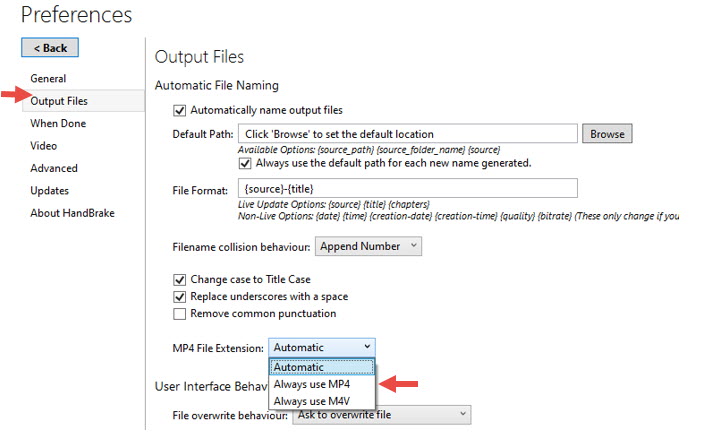Collapse the MP4 File Extension dropdown
This screenshot has height=432, width=720.
pyautogui.click(x=322, y=348)
